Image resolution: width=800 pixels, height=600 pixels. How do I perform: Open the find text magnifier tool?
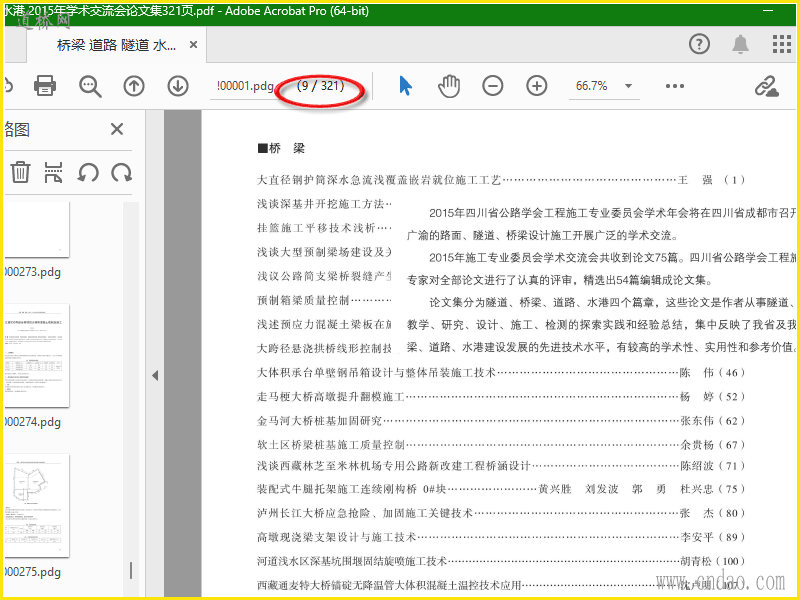(x=90, y=86)
